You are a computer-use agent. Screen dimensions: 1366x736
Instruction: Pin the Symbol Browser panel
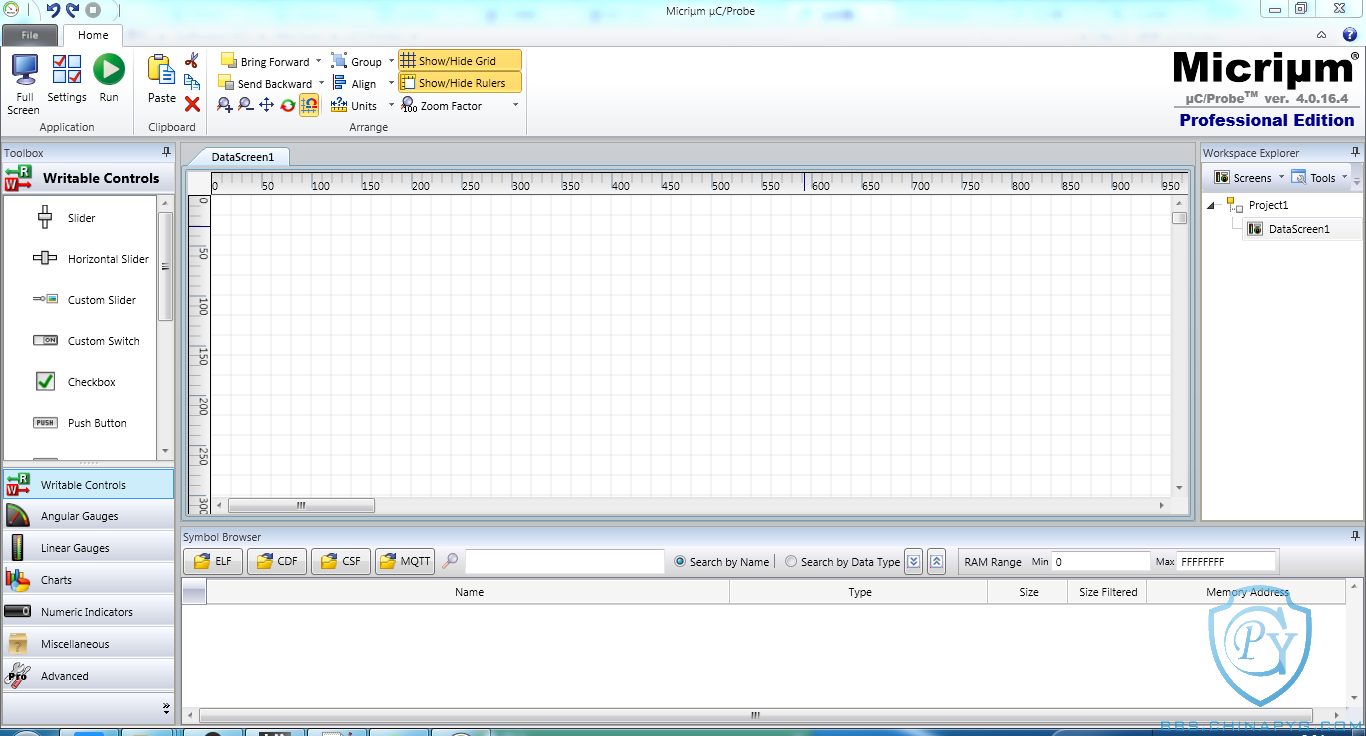pyautogui.click(x=1355, y=537)
